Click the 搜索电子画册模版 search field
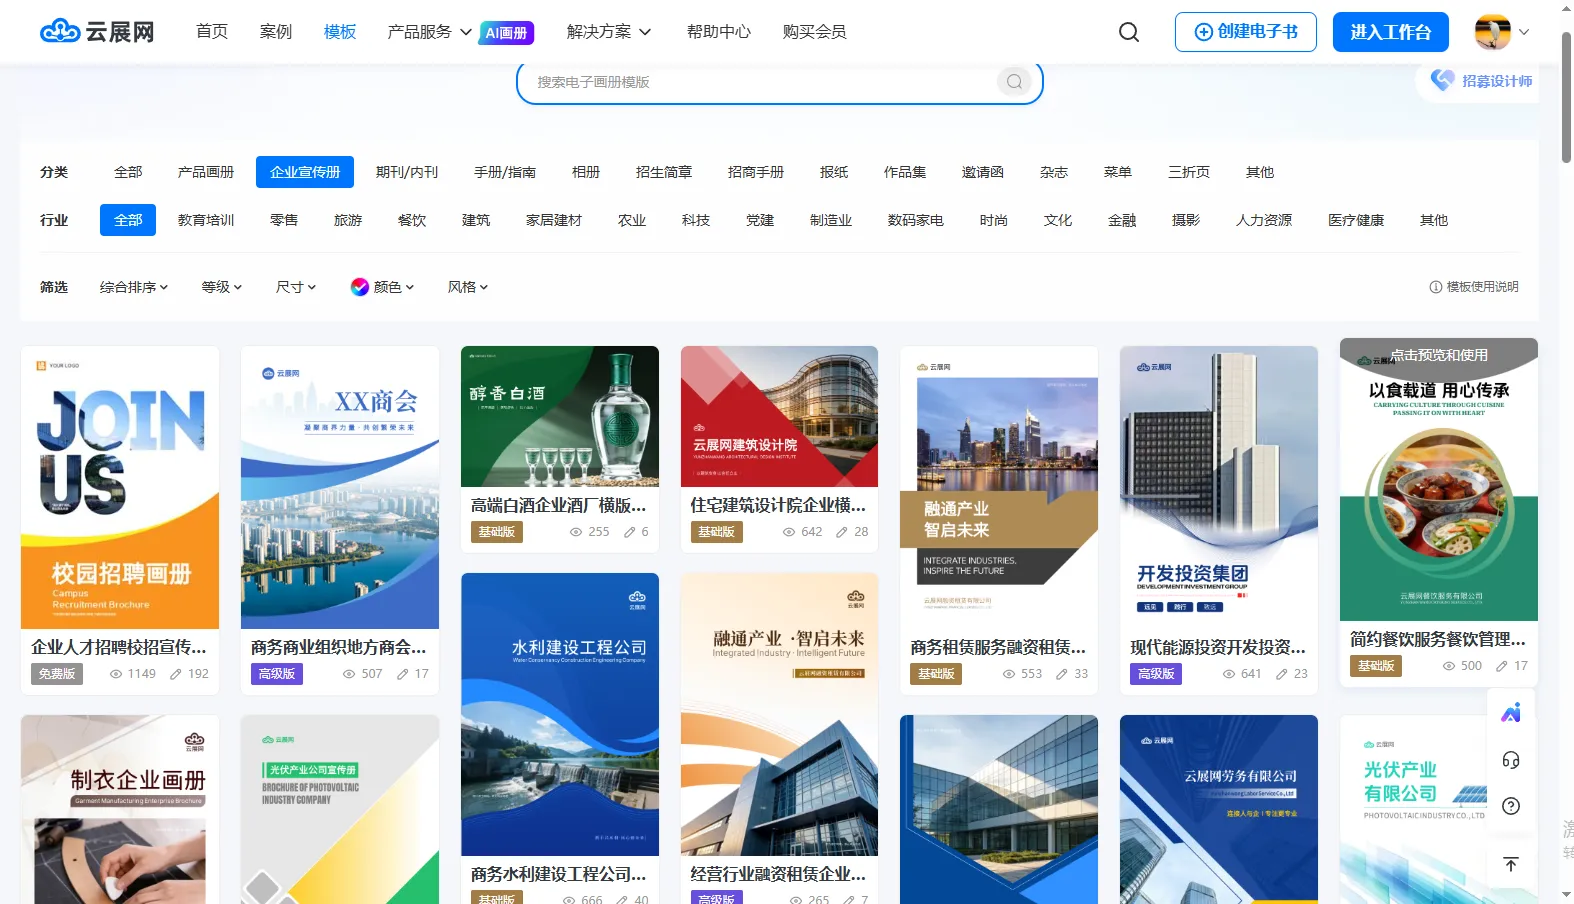Viewport: 1574px width, 904px height. (x=765, y=82)
